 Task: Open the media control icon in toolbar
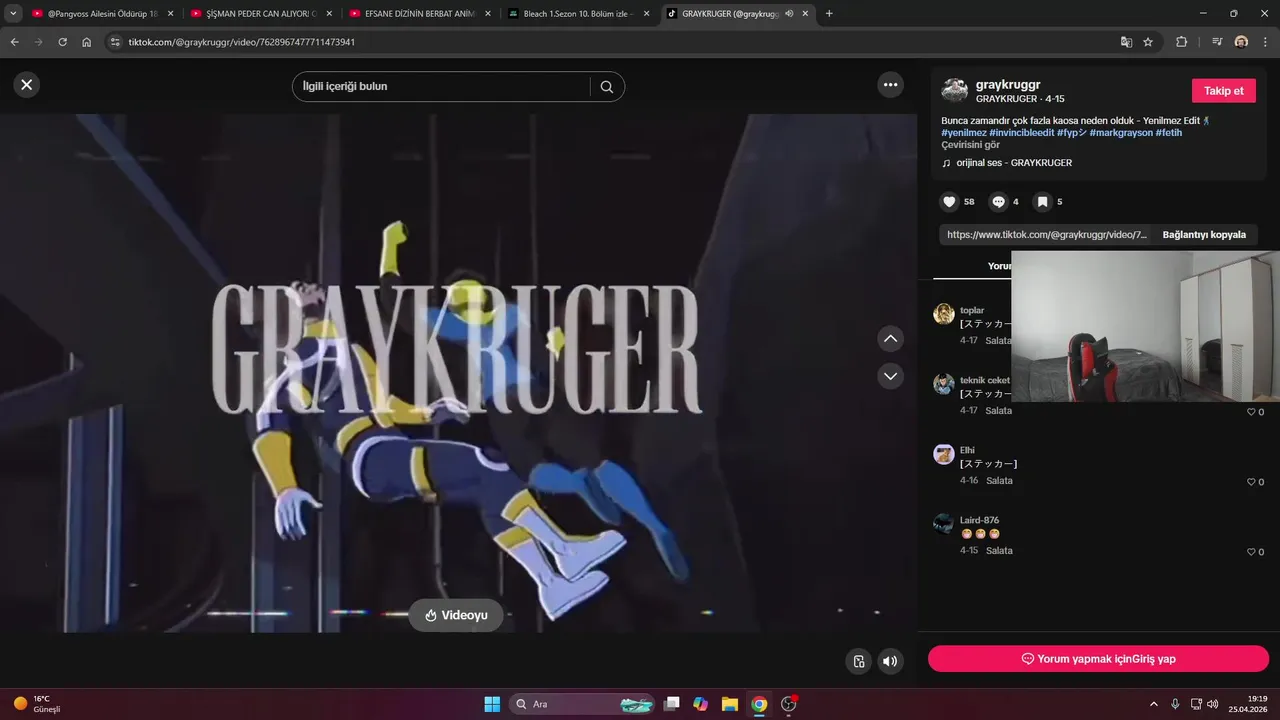click(x=1217, y=42)
